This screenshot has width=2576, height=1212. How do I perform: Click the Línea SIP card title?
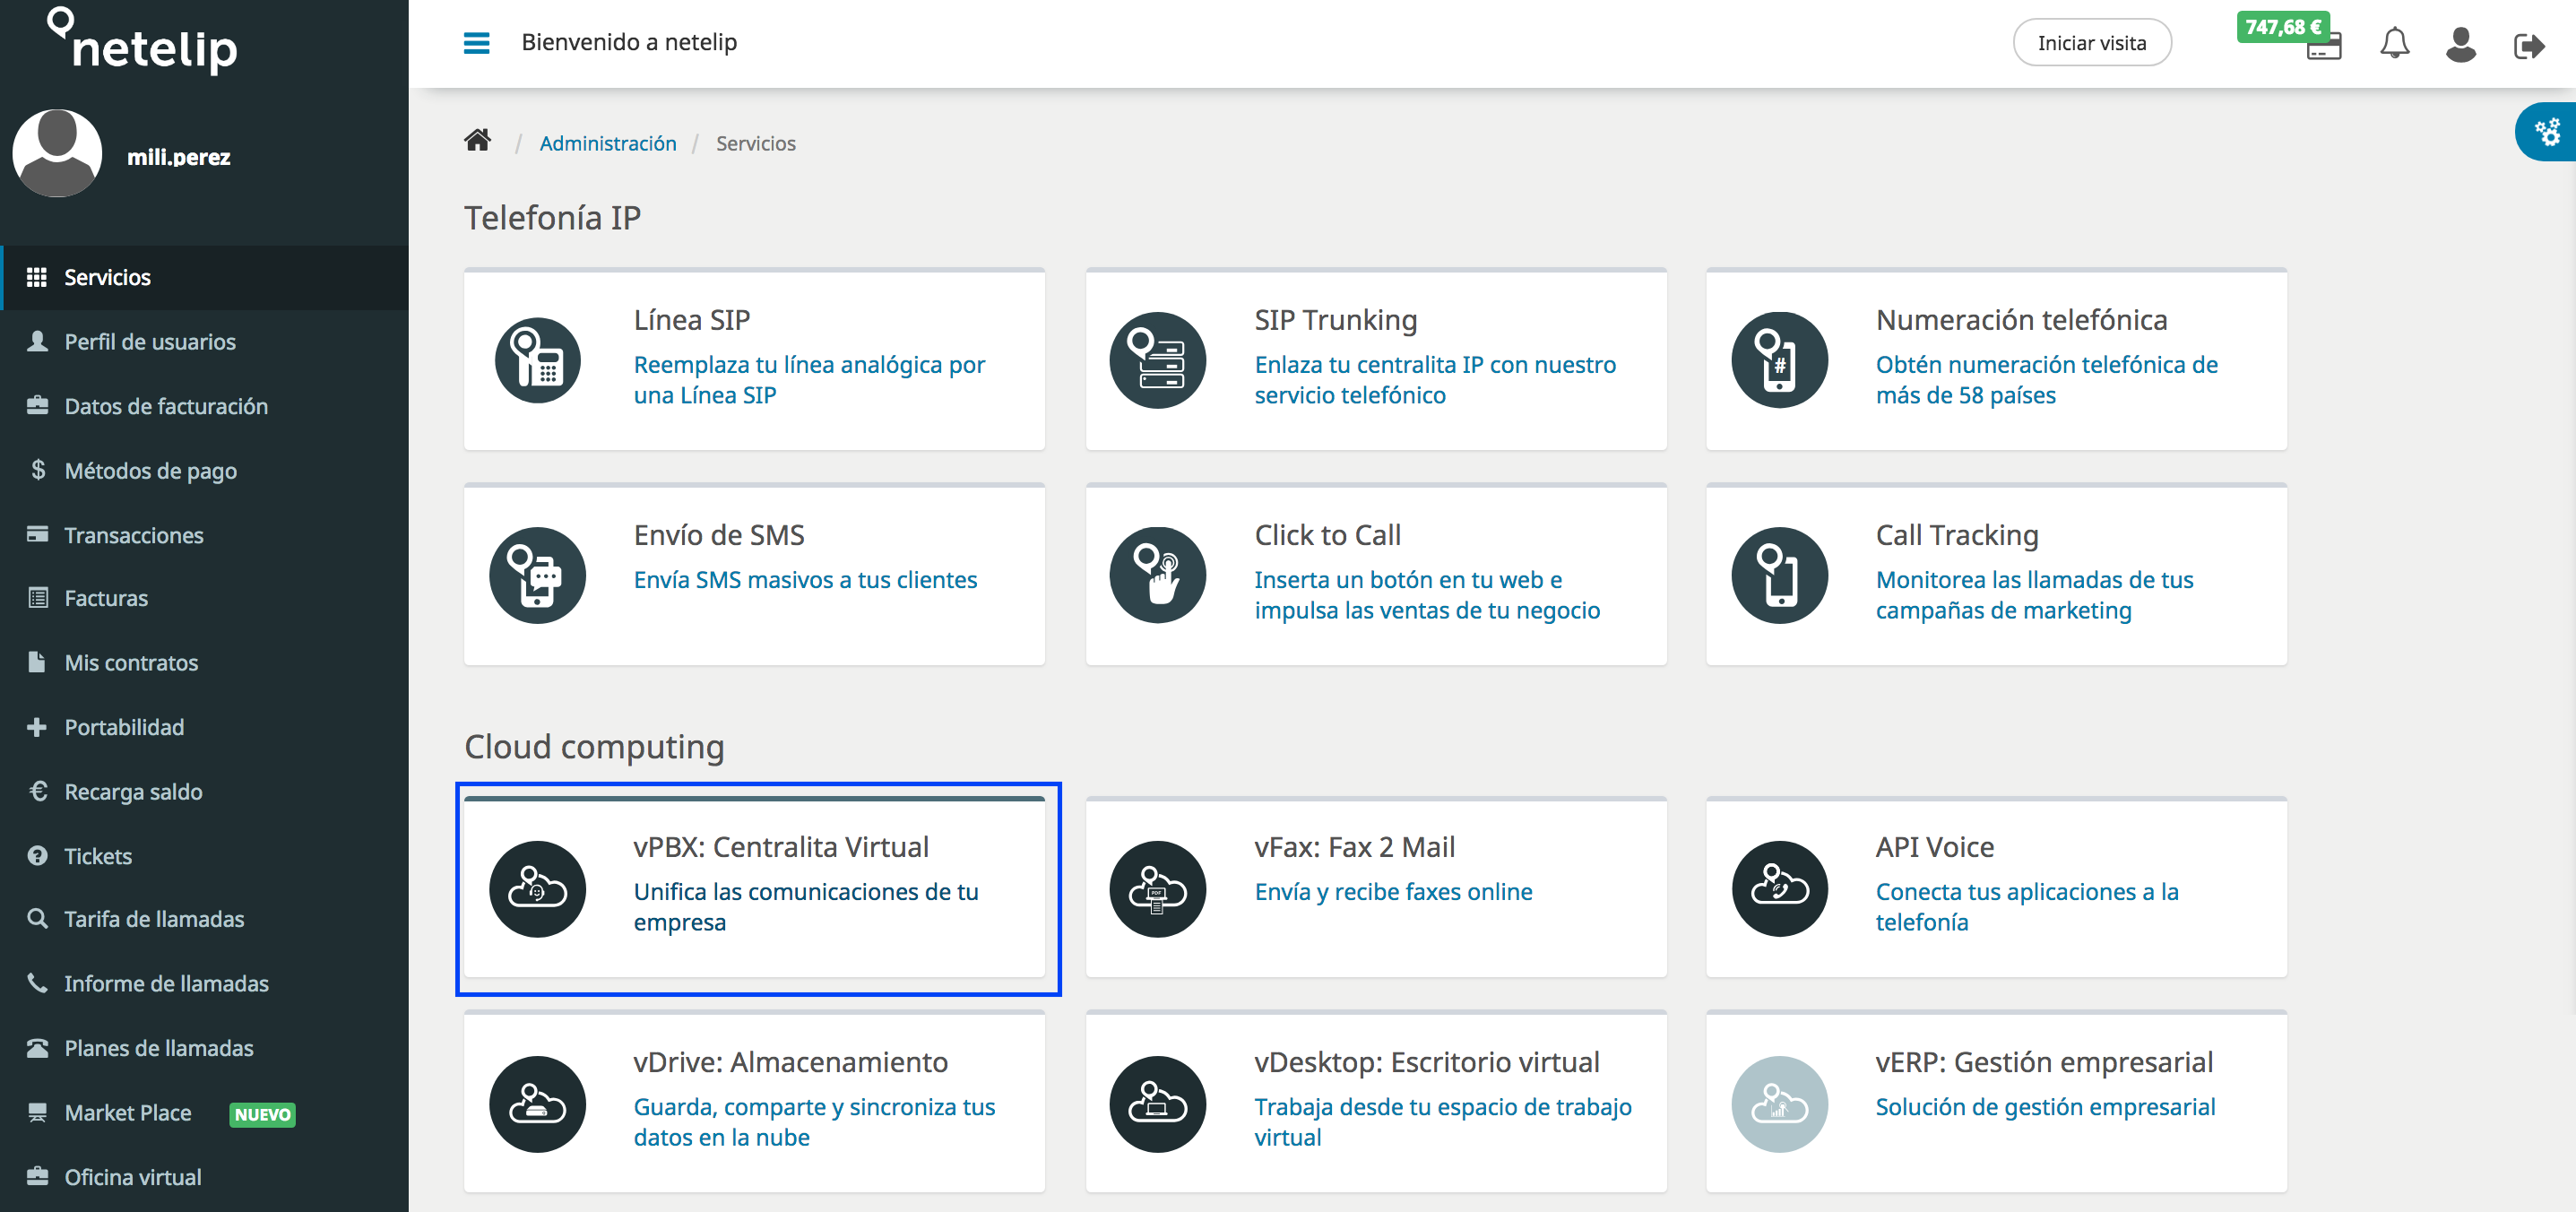pos(691,320)
